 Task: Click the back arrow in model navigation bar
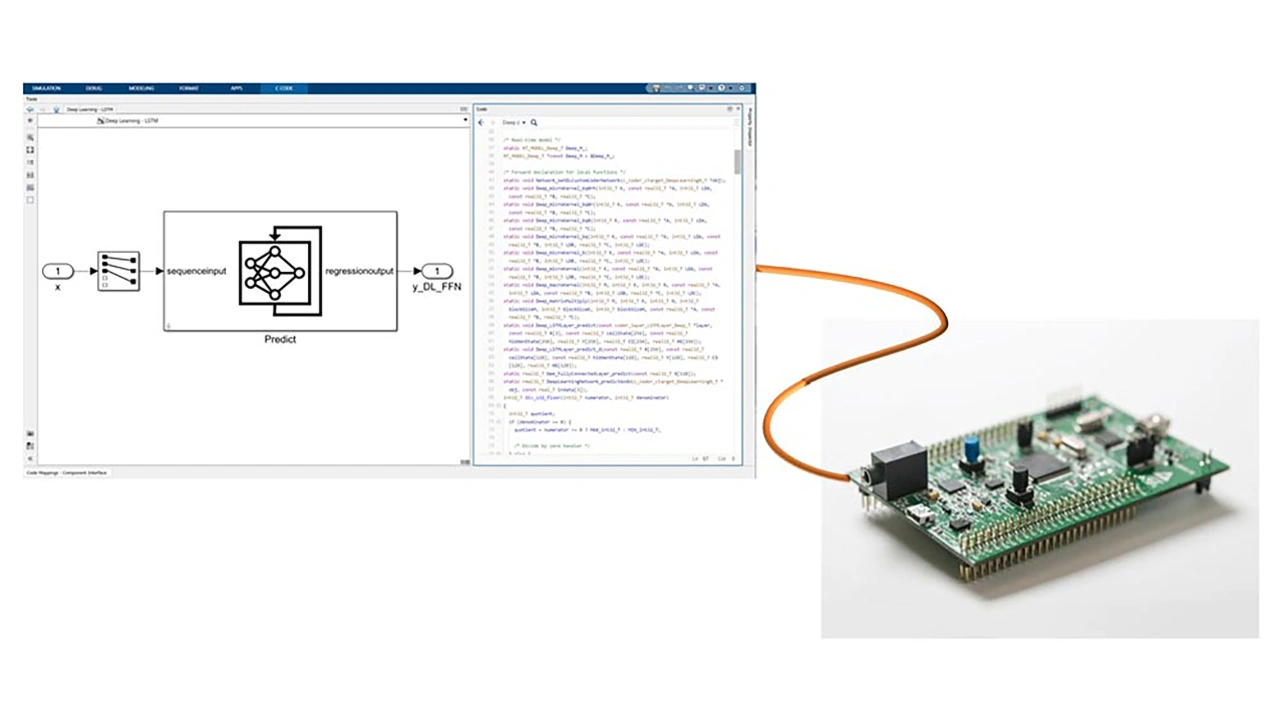[31, 110]
